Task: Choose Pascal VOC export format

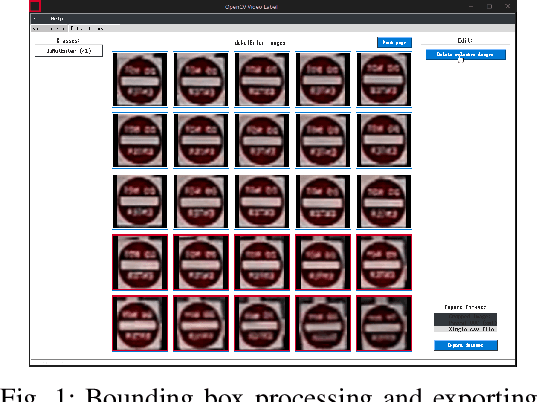Action: (x=465, y=323)
